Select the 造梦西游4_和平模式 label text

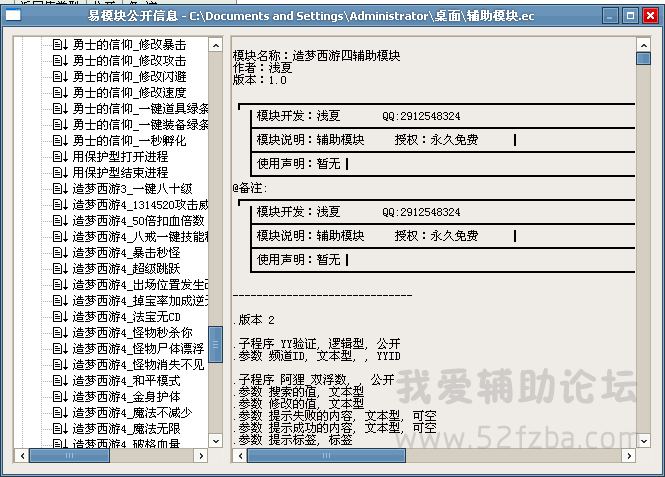[x=126, y=380]
